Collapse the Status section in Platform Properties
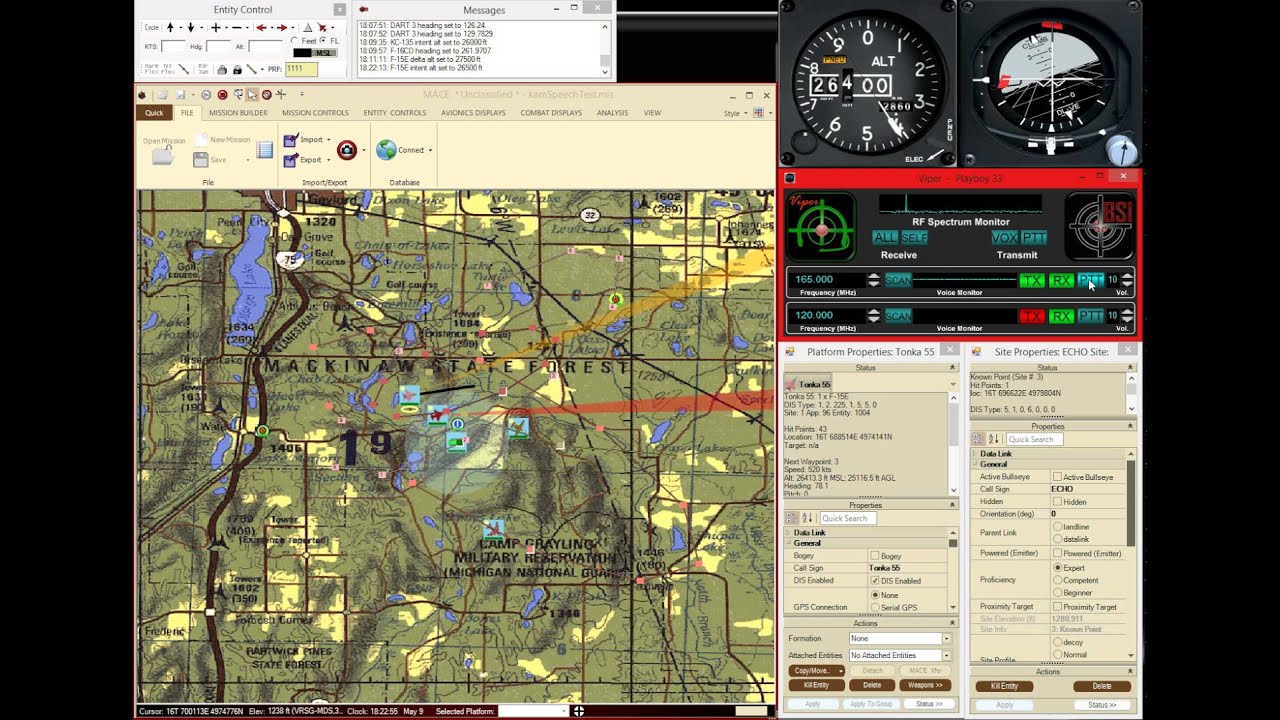 952,368
